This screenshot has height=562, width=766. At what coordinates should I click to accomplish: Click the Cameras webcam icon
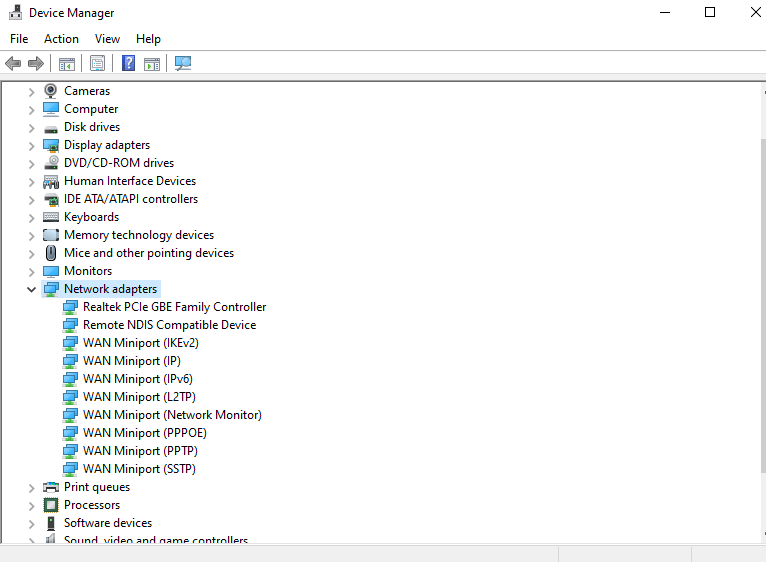tap(50, 91)
